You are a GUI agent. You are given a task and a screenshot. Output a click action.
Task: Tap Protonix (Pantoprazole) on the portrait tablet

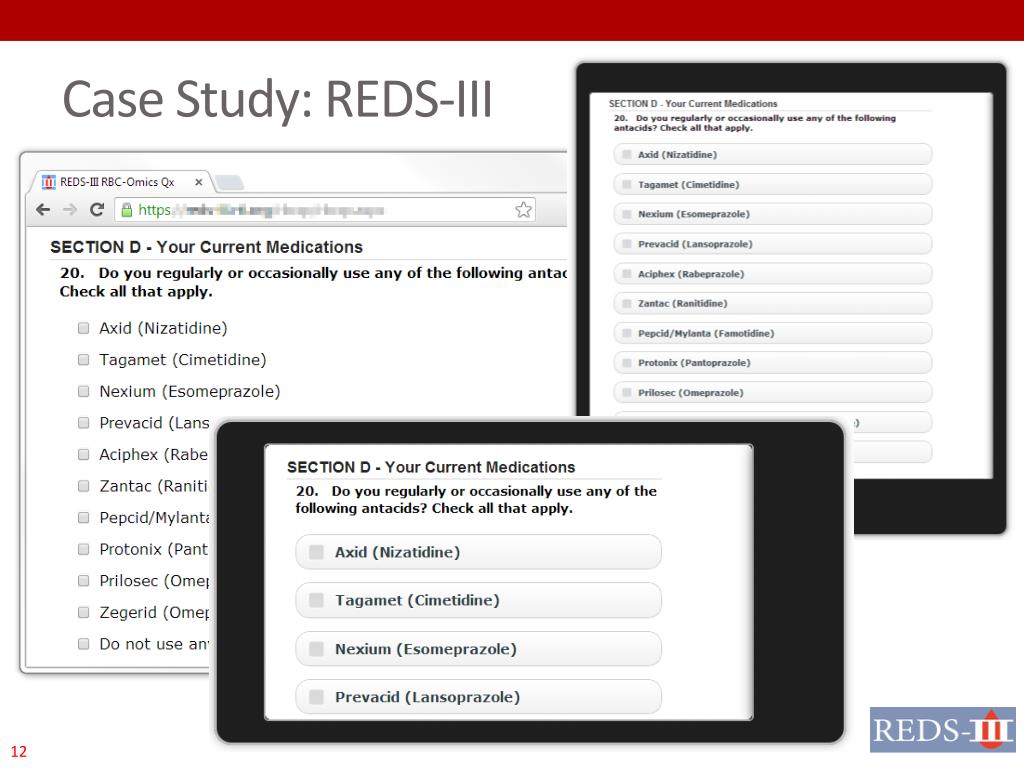click(x=773, y=362)
